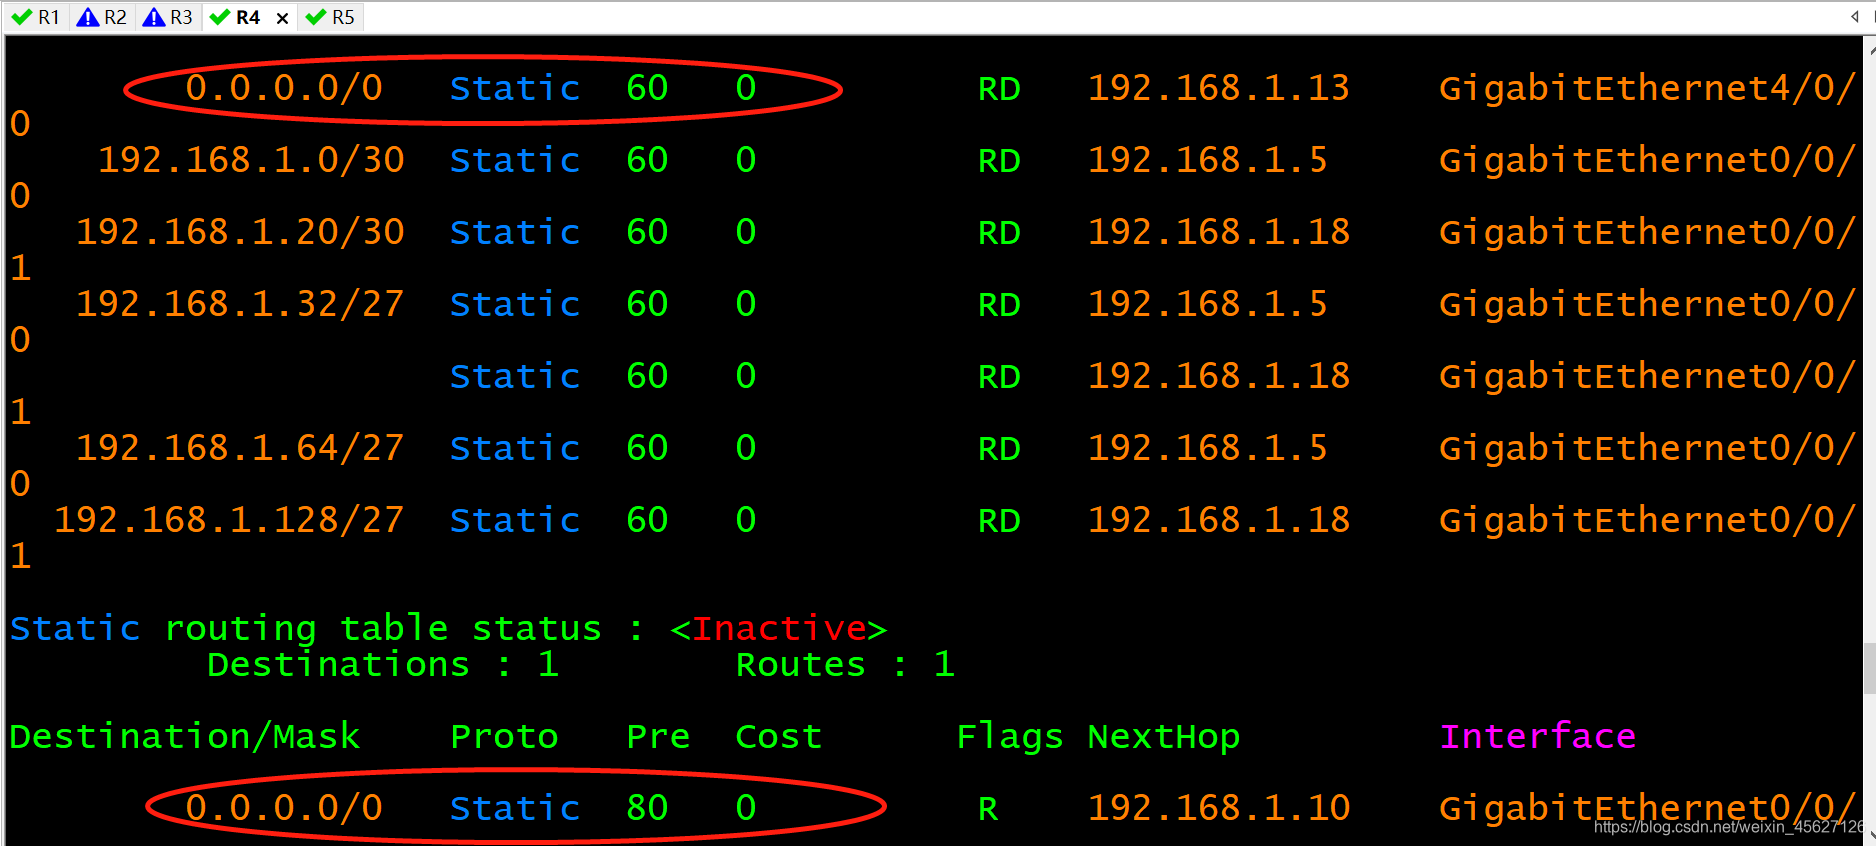Click the GigabitEthernet4/0/ interface text
Image resolution: width=1876 pixels, height=846 pixels.
point(1648,88)
